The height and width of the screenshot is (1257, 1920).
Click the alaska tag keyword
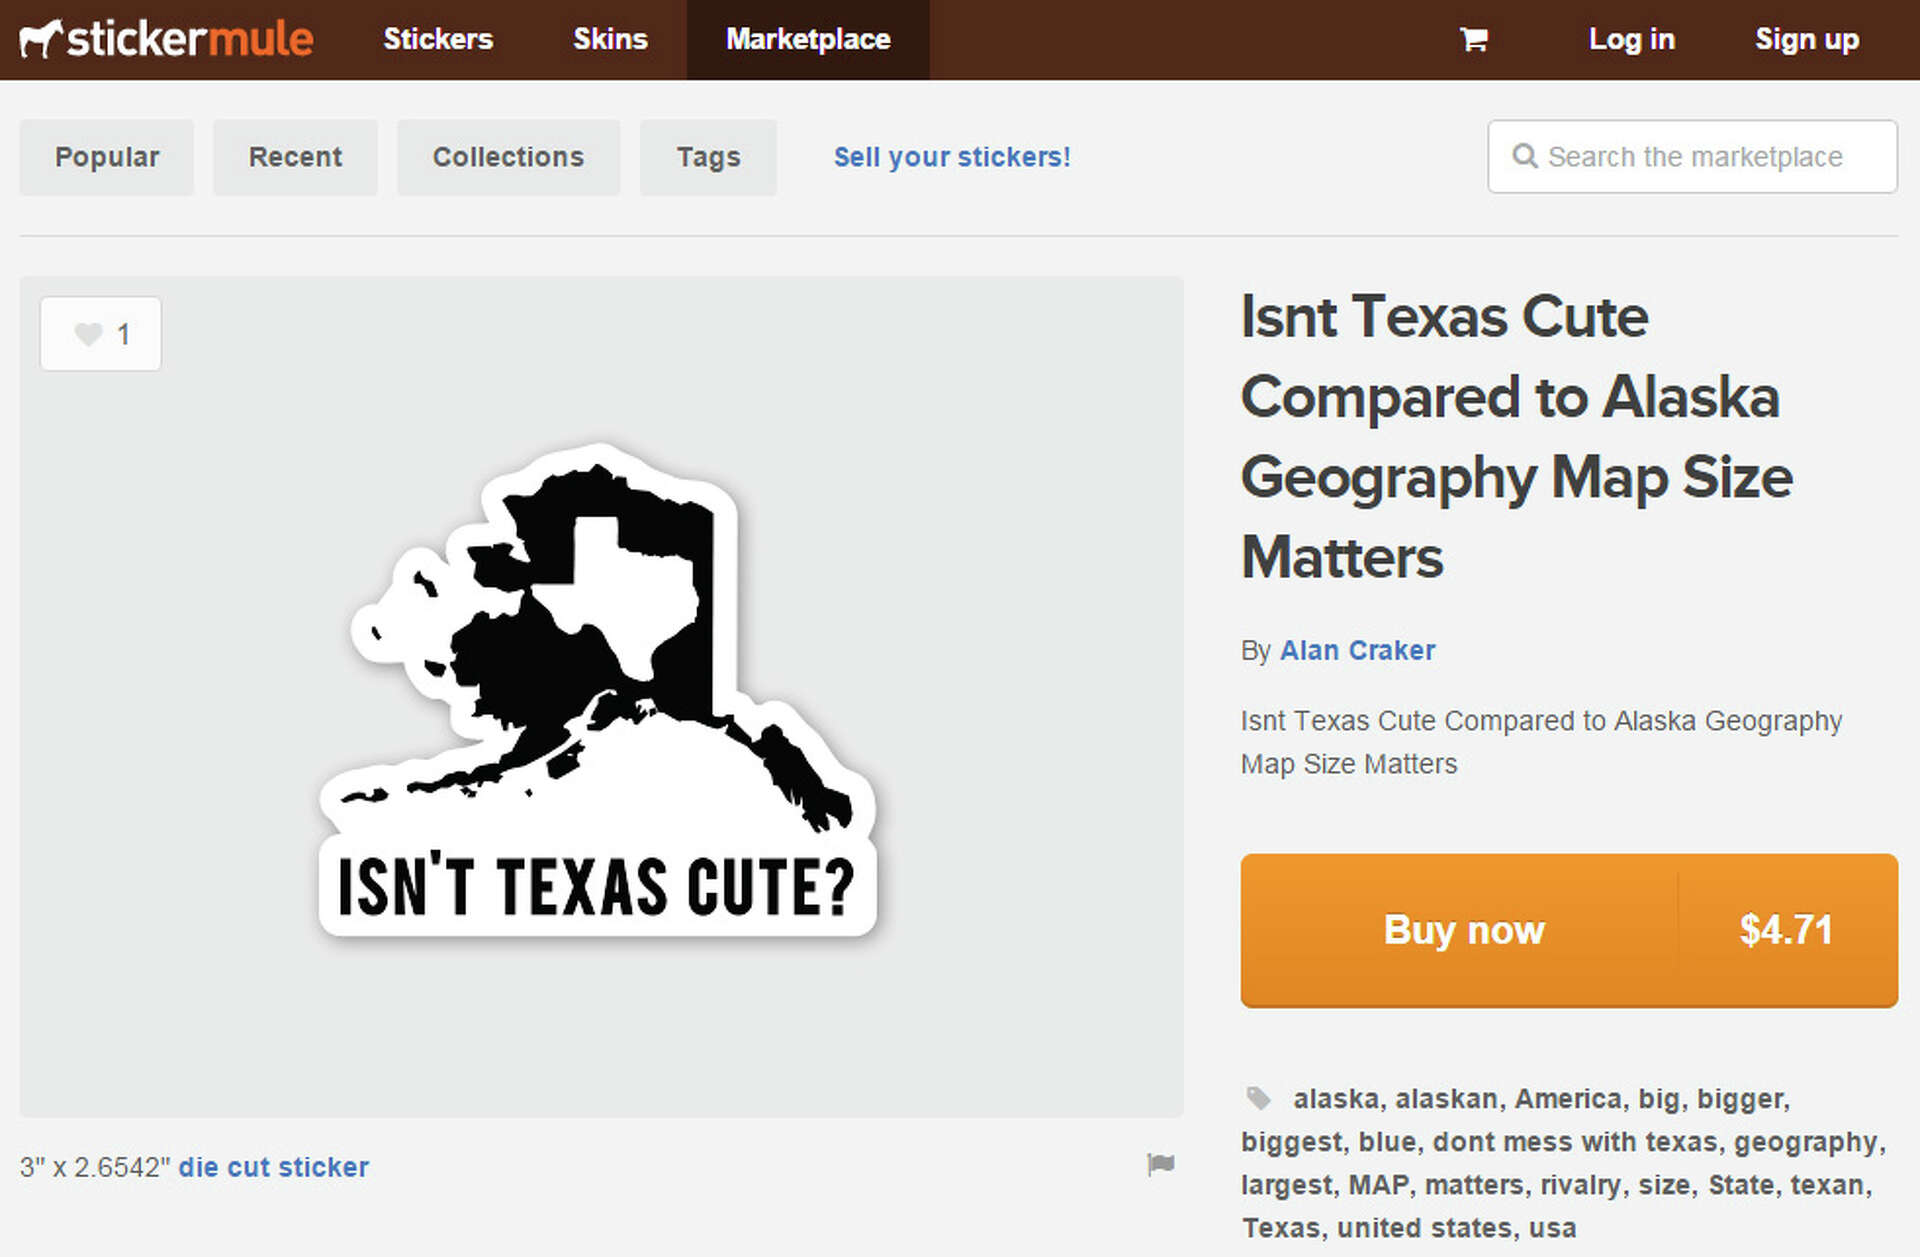point(1333,1097)
